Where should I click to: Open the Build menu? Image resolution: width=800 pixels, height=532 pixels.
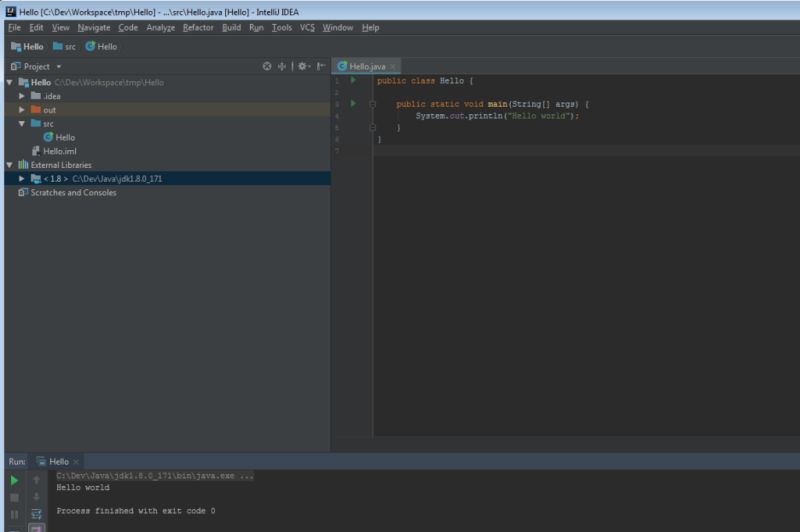pyautogui.click(x=231, y=28)
